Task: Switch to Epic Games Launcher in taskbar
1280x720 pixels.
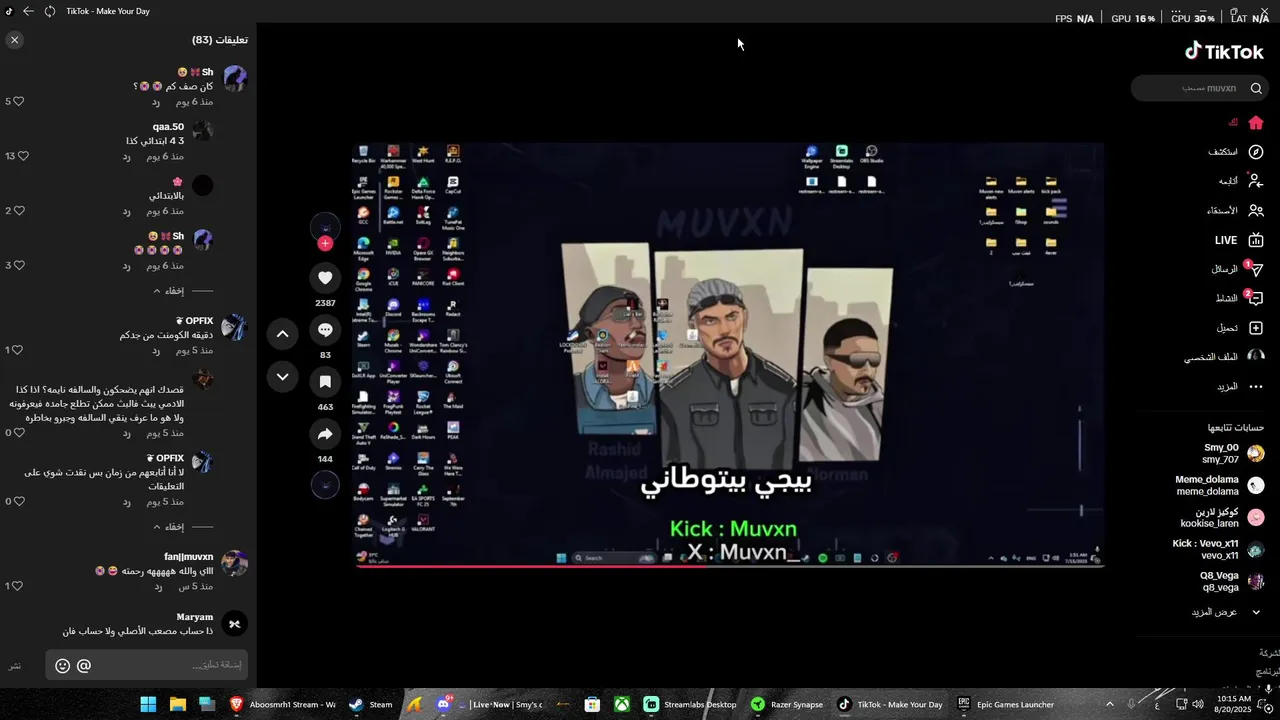Action: coord(1005,704)
